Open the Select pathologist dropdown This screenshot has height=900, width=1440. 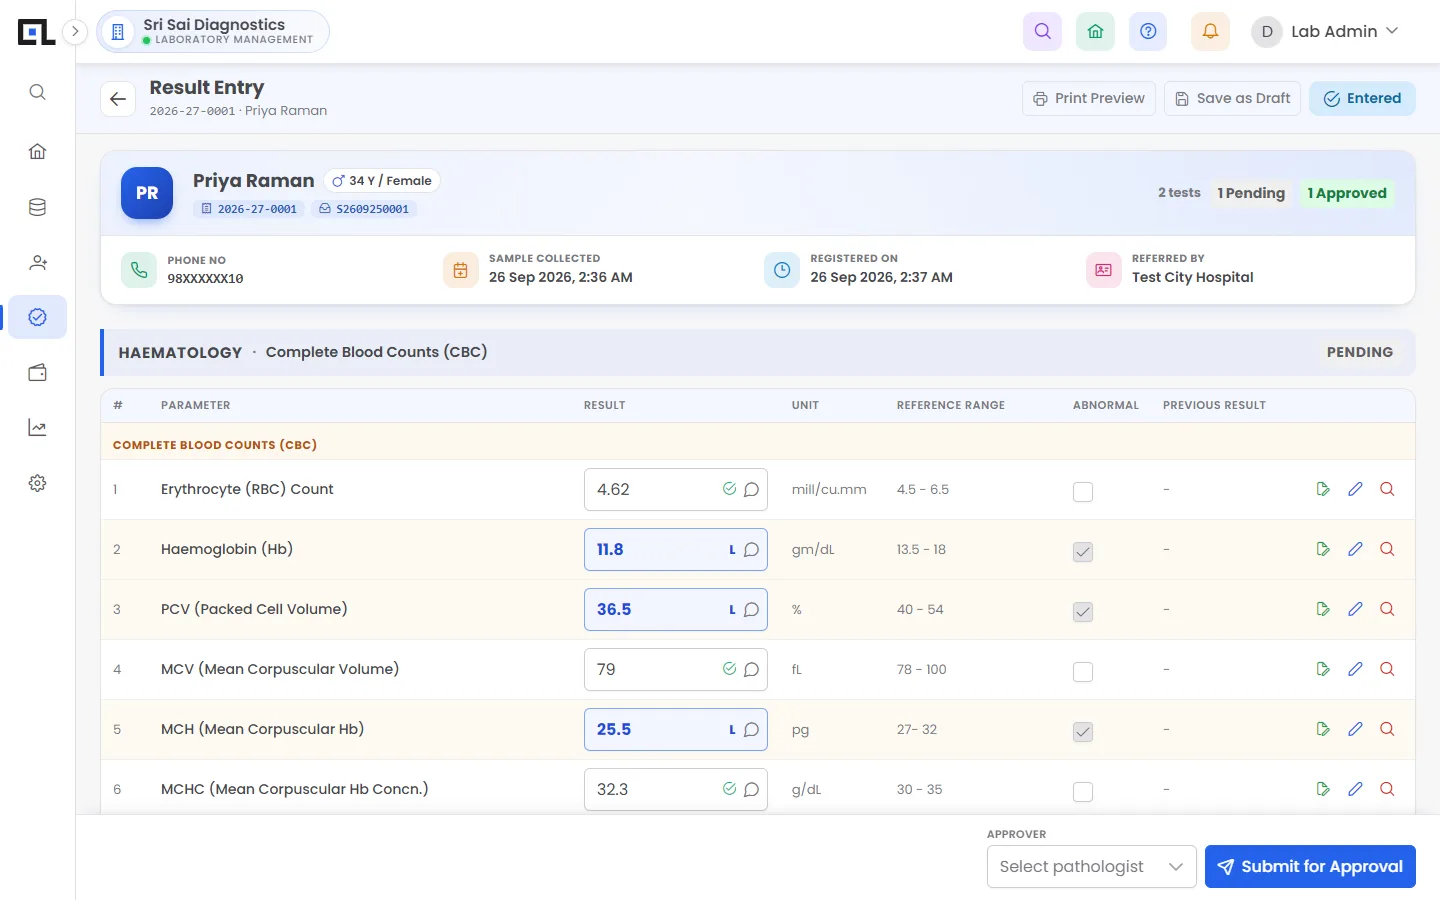1091,867
